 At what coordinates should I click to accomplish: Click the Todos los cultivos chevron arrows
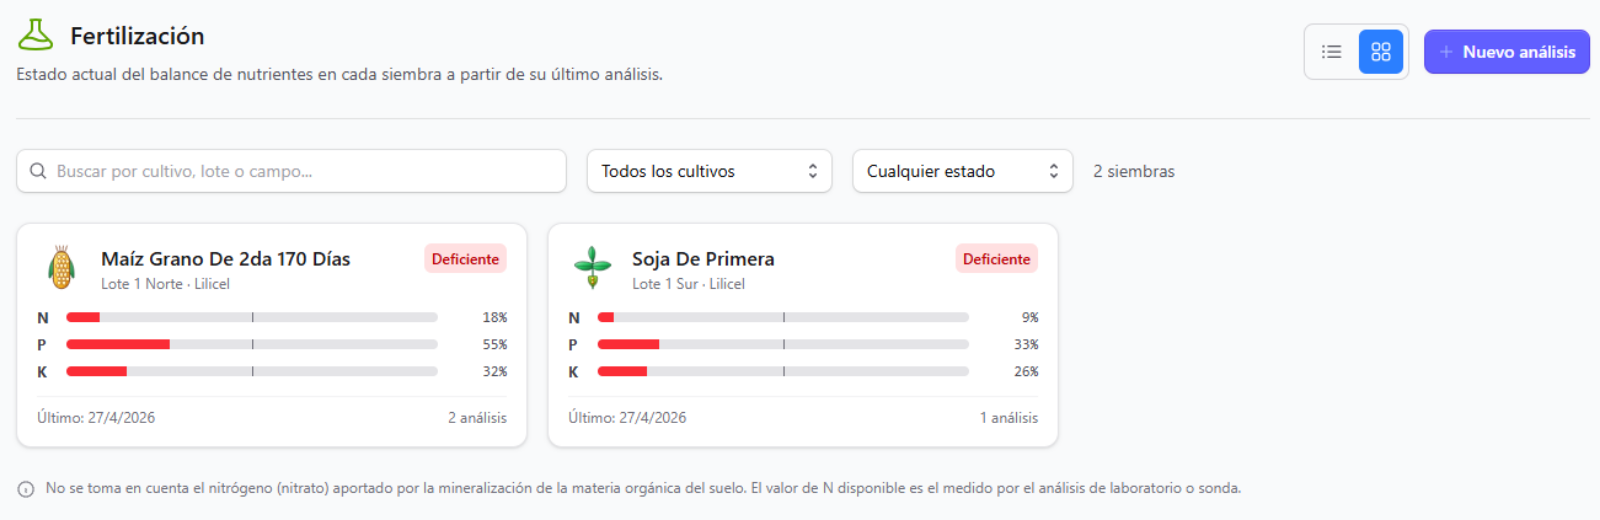[x=813, y=171]
